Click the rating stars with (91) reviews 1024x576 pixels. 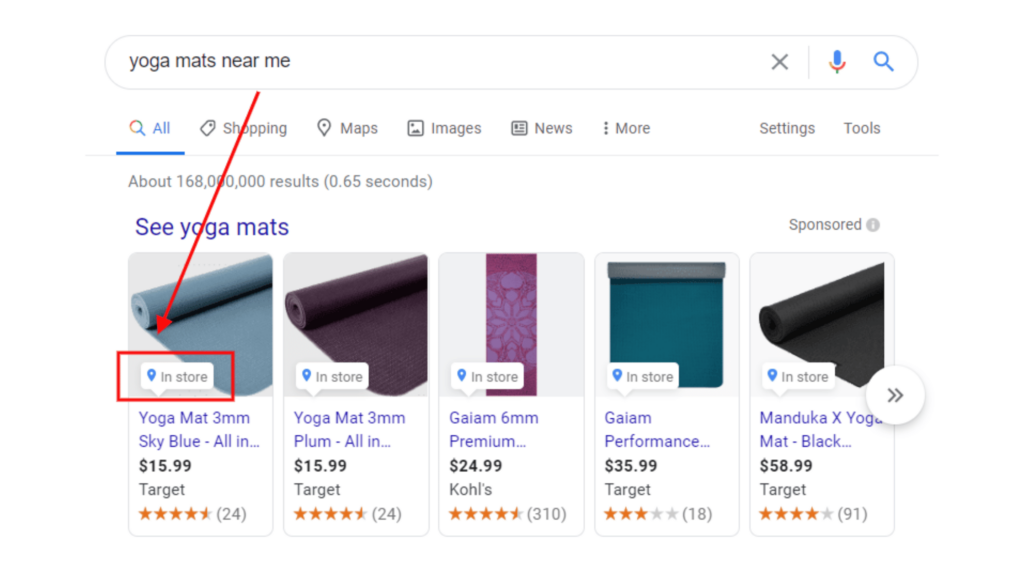pyautogui.click(x=796, y=514)
